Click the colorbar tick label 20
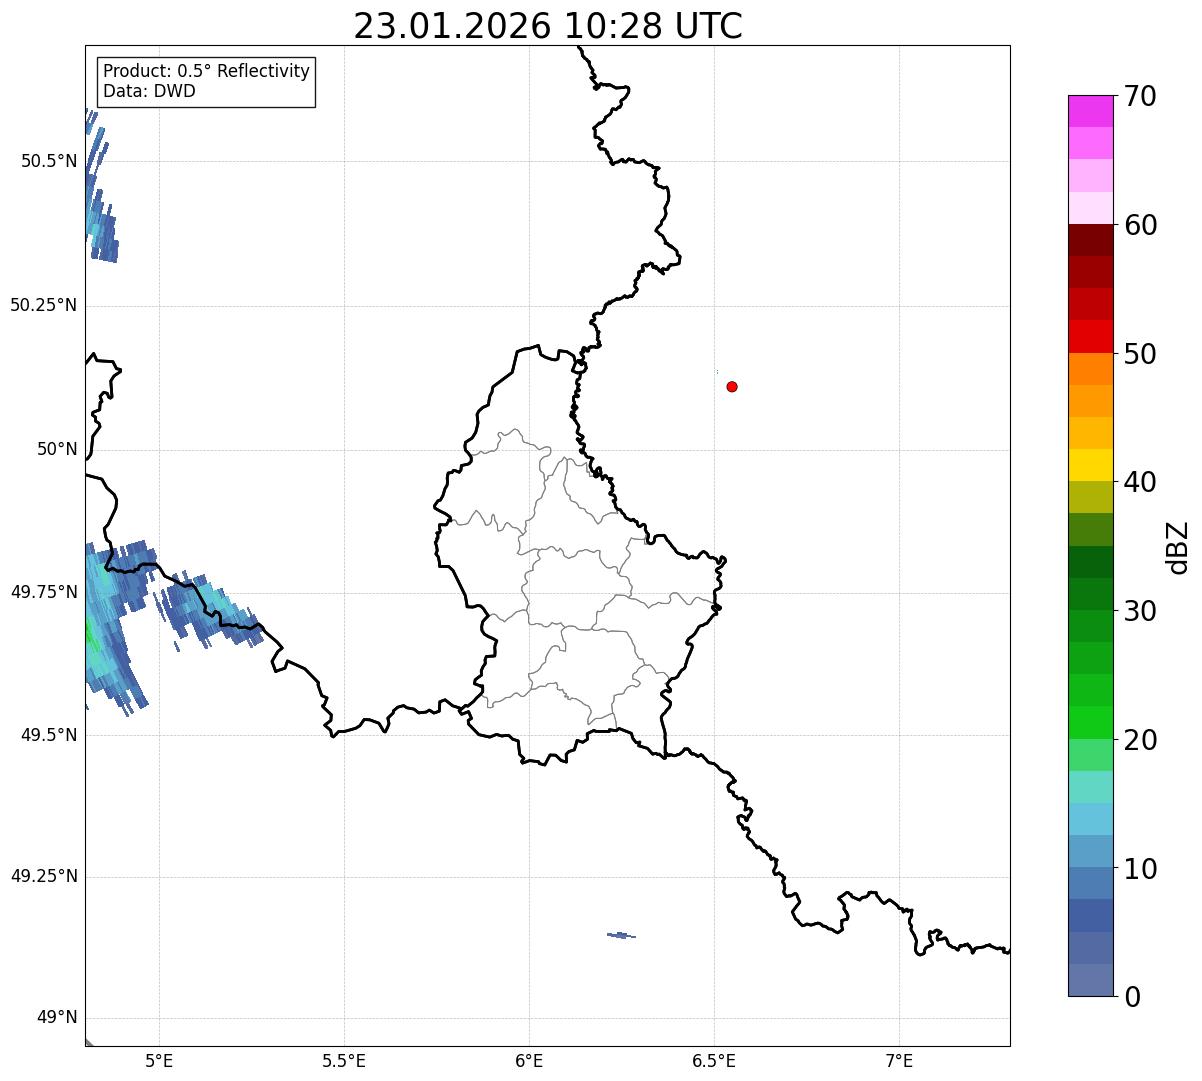 point(1140,740)
